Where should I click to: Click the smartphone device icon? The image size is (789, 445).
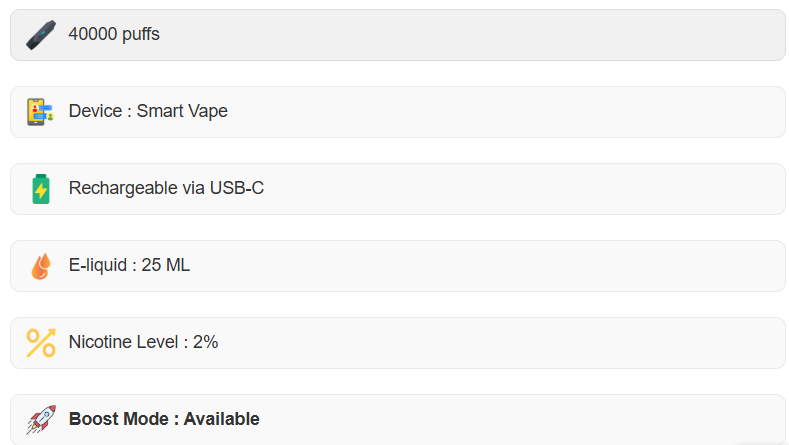tap(41, 112)
